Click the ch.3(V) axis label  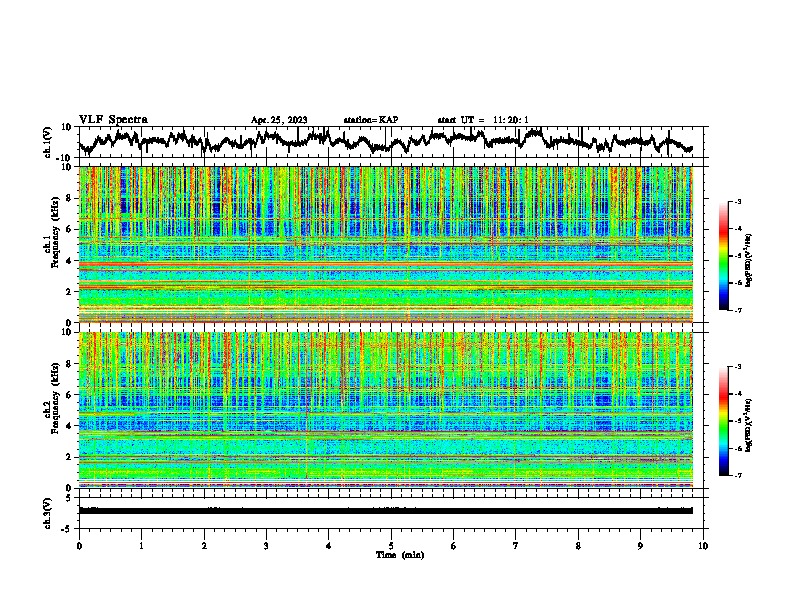[x=48, y=514]
